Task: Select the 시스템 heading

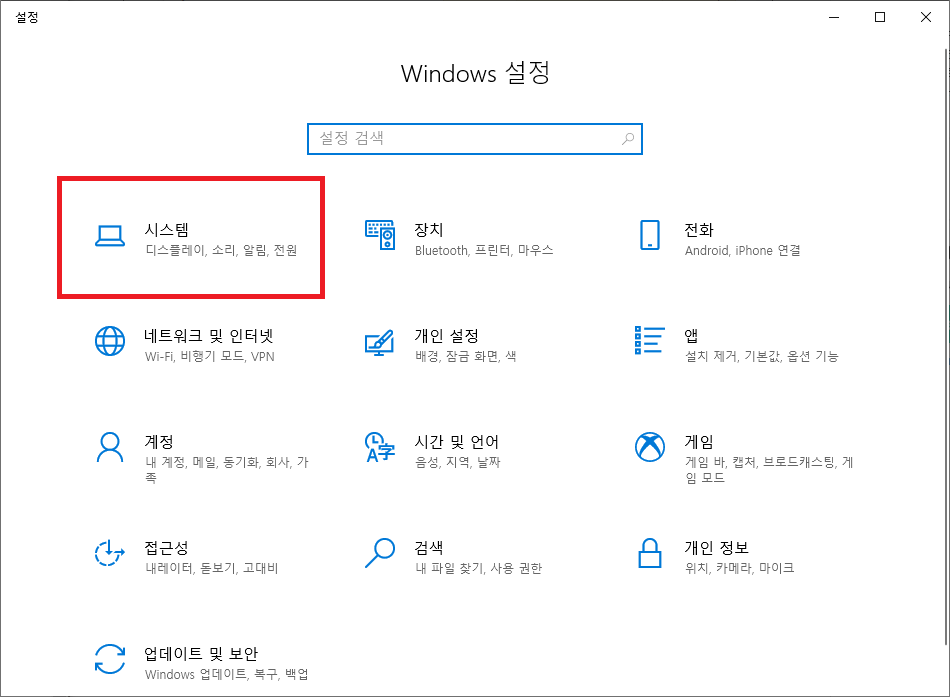Action: (167, 230)
